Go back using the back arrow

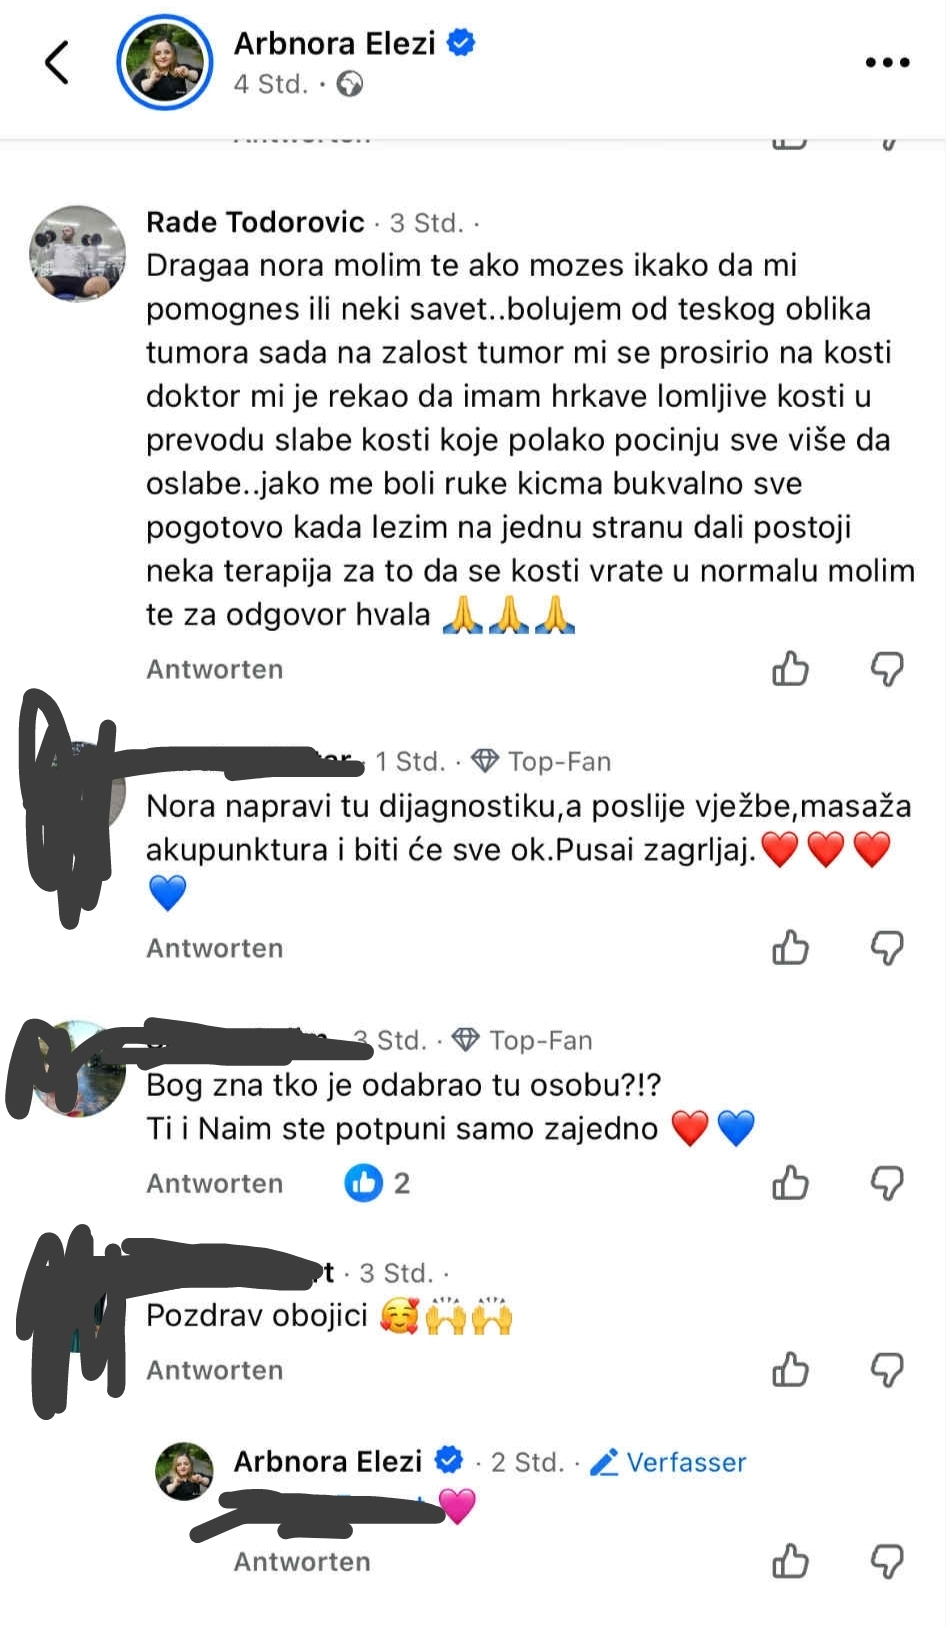(58, 62)
